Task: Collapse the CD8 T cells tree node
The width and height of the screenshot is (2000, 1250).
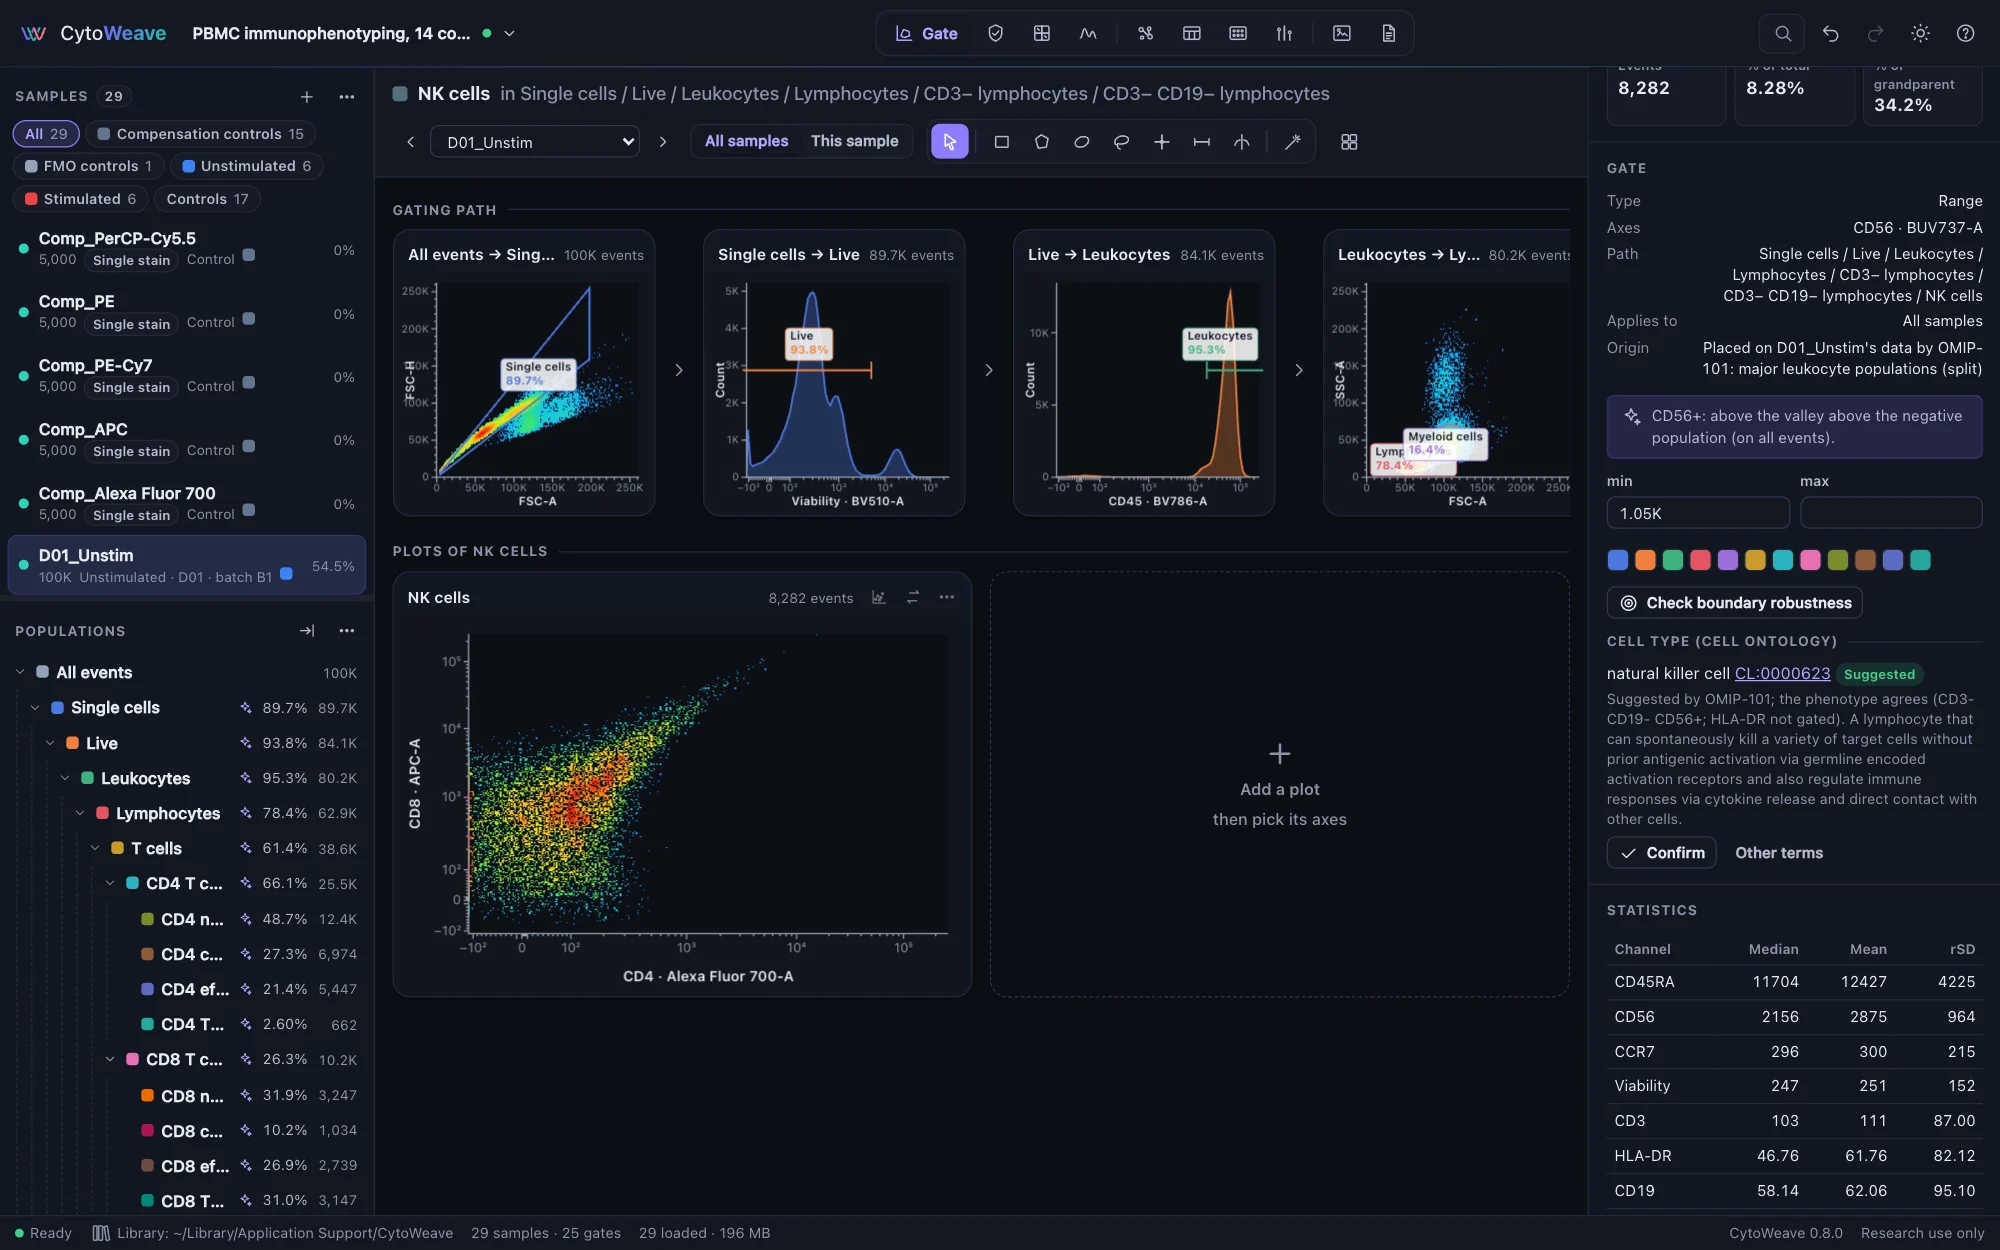Action: (x=110, y=1059)
